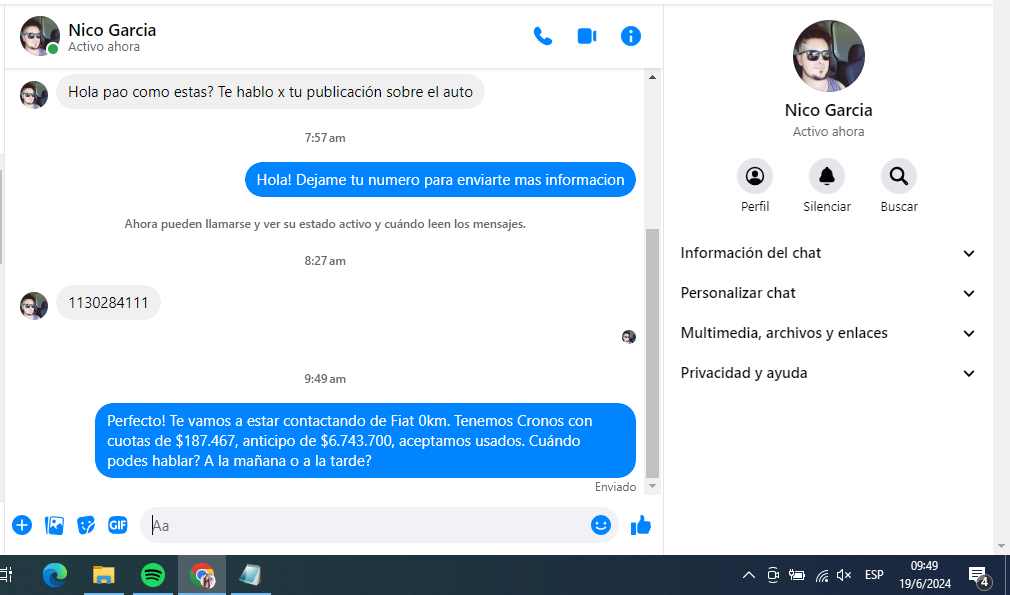
Task: Start a video call from chat header
Action: (587, 36)
